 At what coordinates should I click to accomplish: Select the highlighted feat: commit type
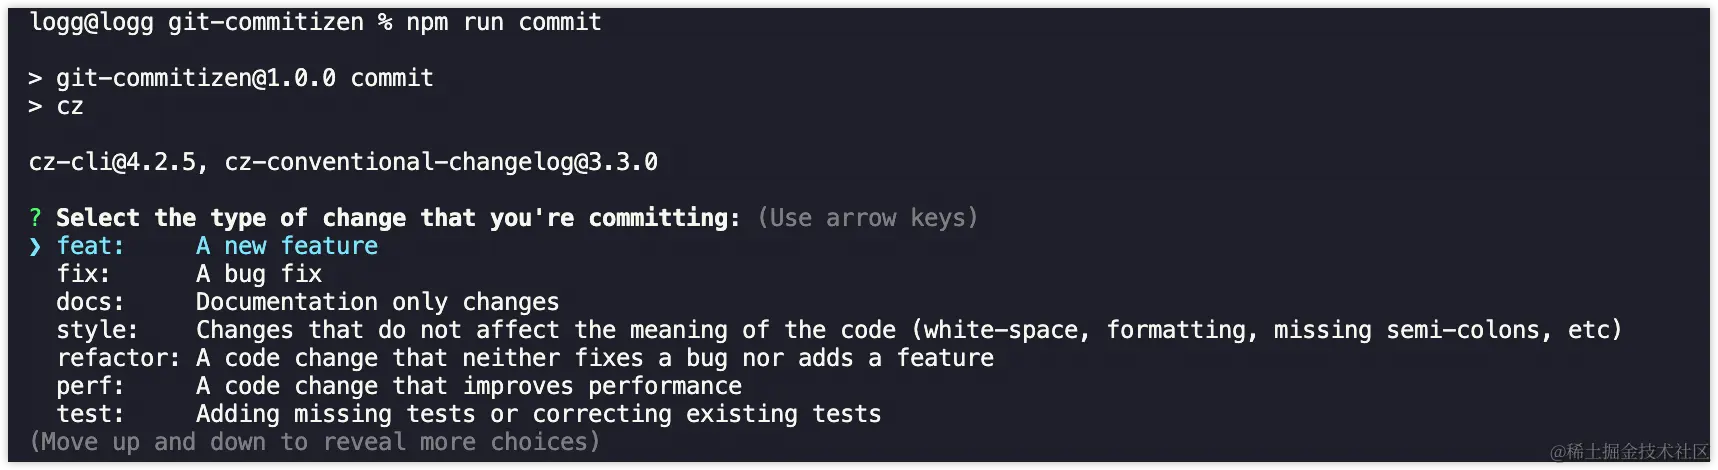click(x=90, y=246)
